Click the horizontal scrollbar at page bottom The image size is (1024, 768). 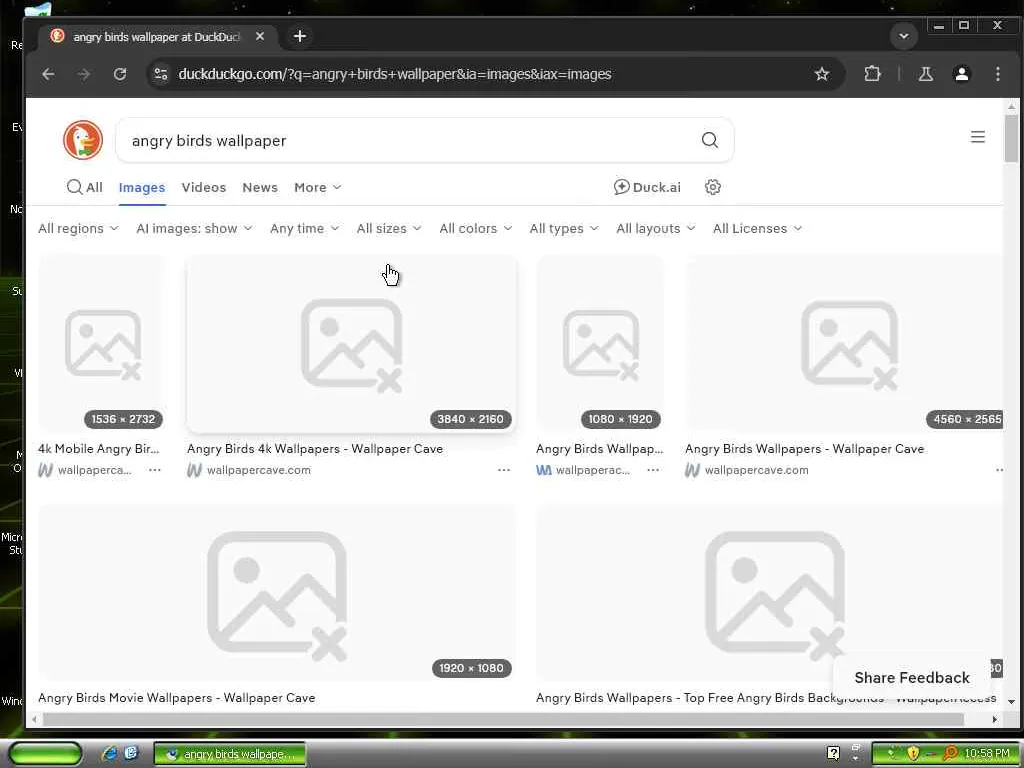point(503,719)
